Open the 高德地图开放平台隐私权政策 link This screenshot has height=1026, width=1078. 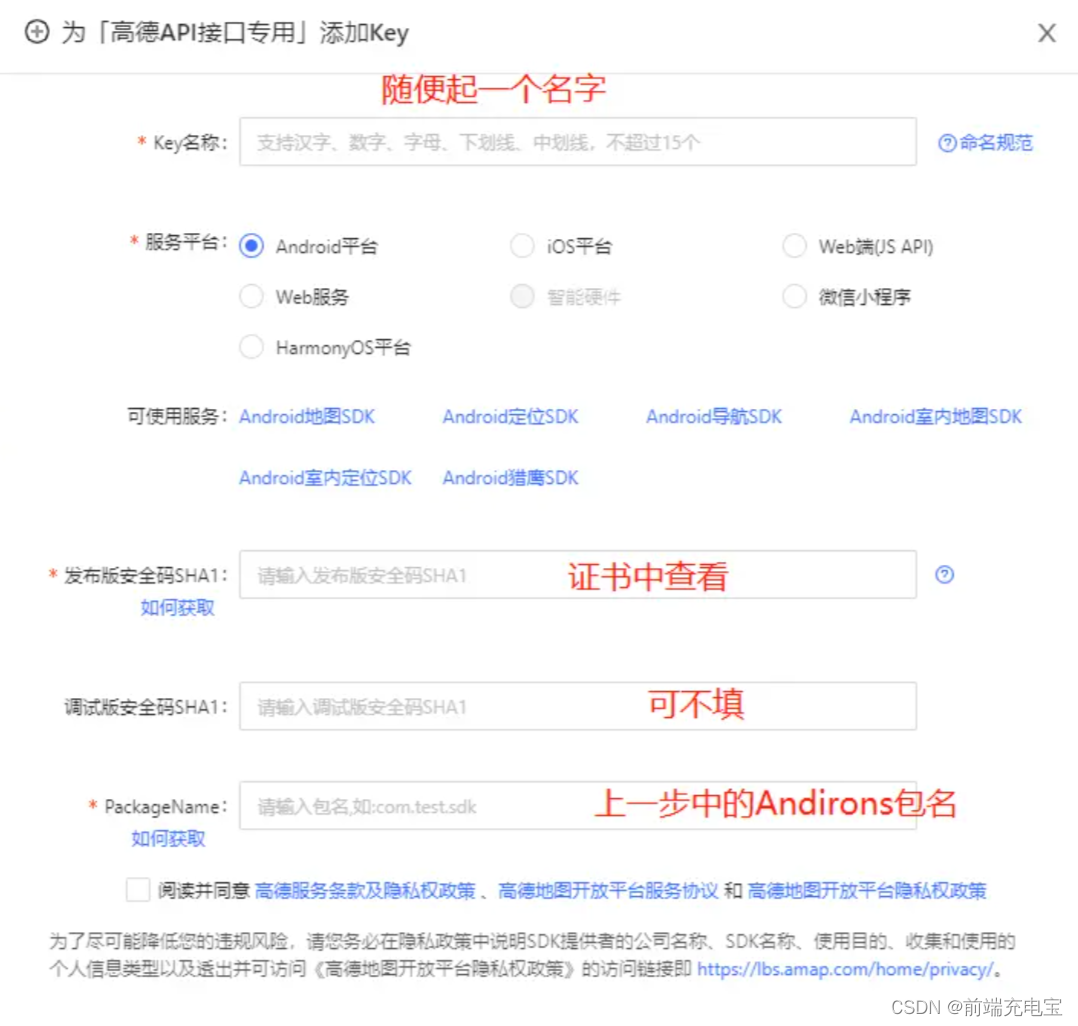[867, 891]
